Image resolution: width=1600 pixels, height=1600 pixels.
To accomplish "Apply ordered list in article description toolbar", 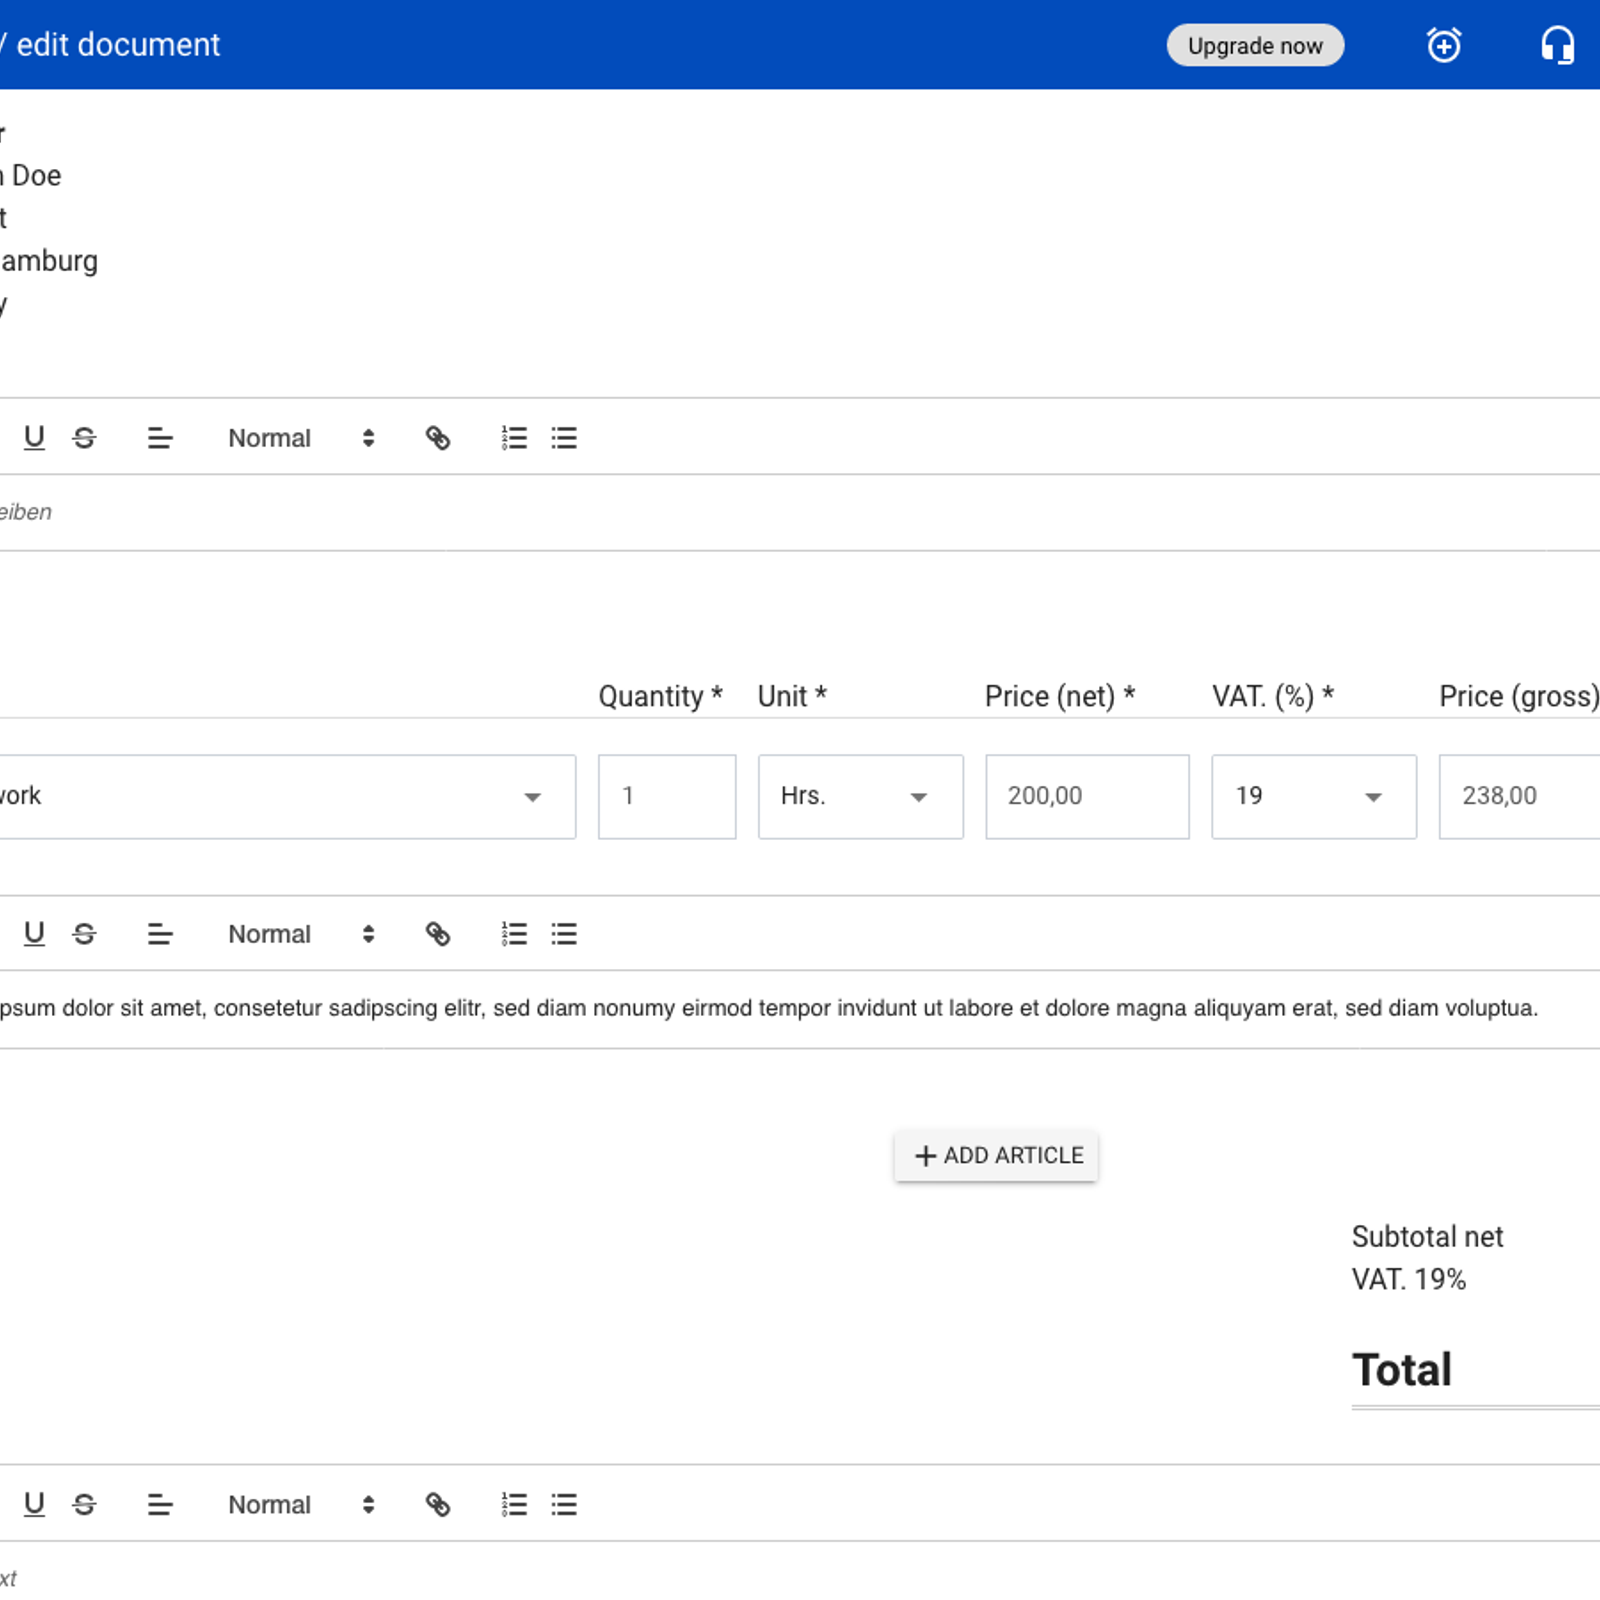I will pos(514,934).
